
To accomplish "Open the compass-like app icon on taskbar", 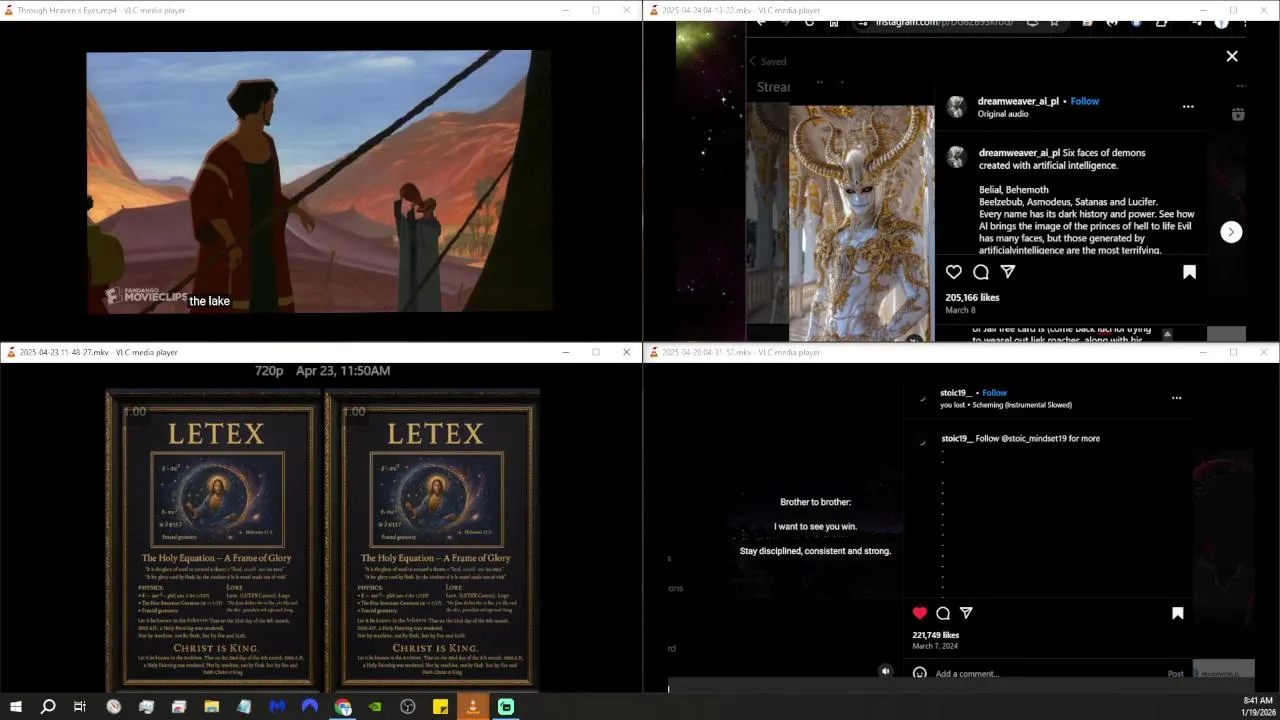I will [114, 707].
